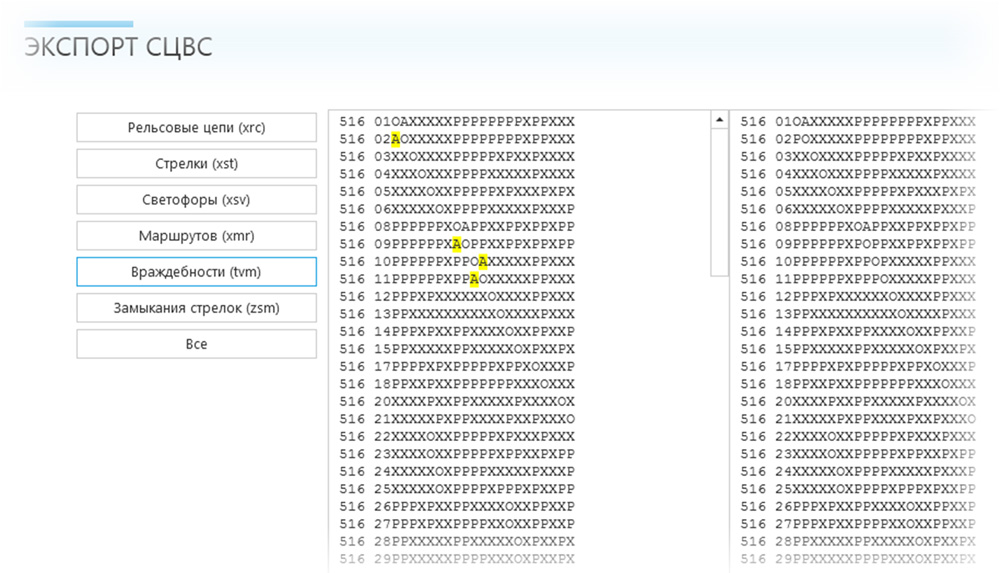Click the scrollbar thumb of the left listing

(719, 202)
